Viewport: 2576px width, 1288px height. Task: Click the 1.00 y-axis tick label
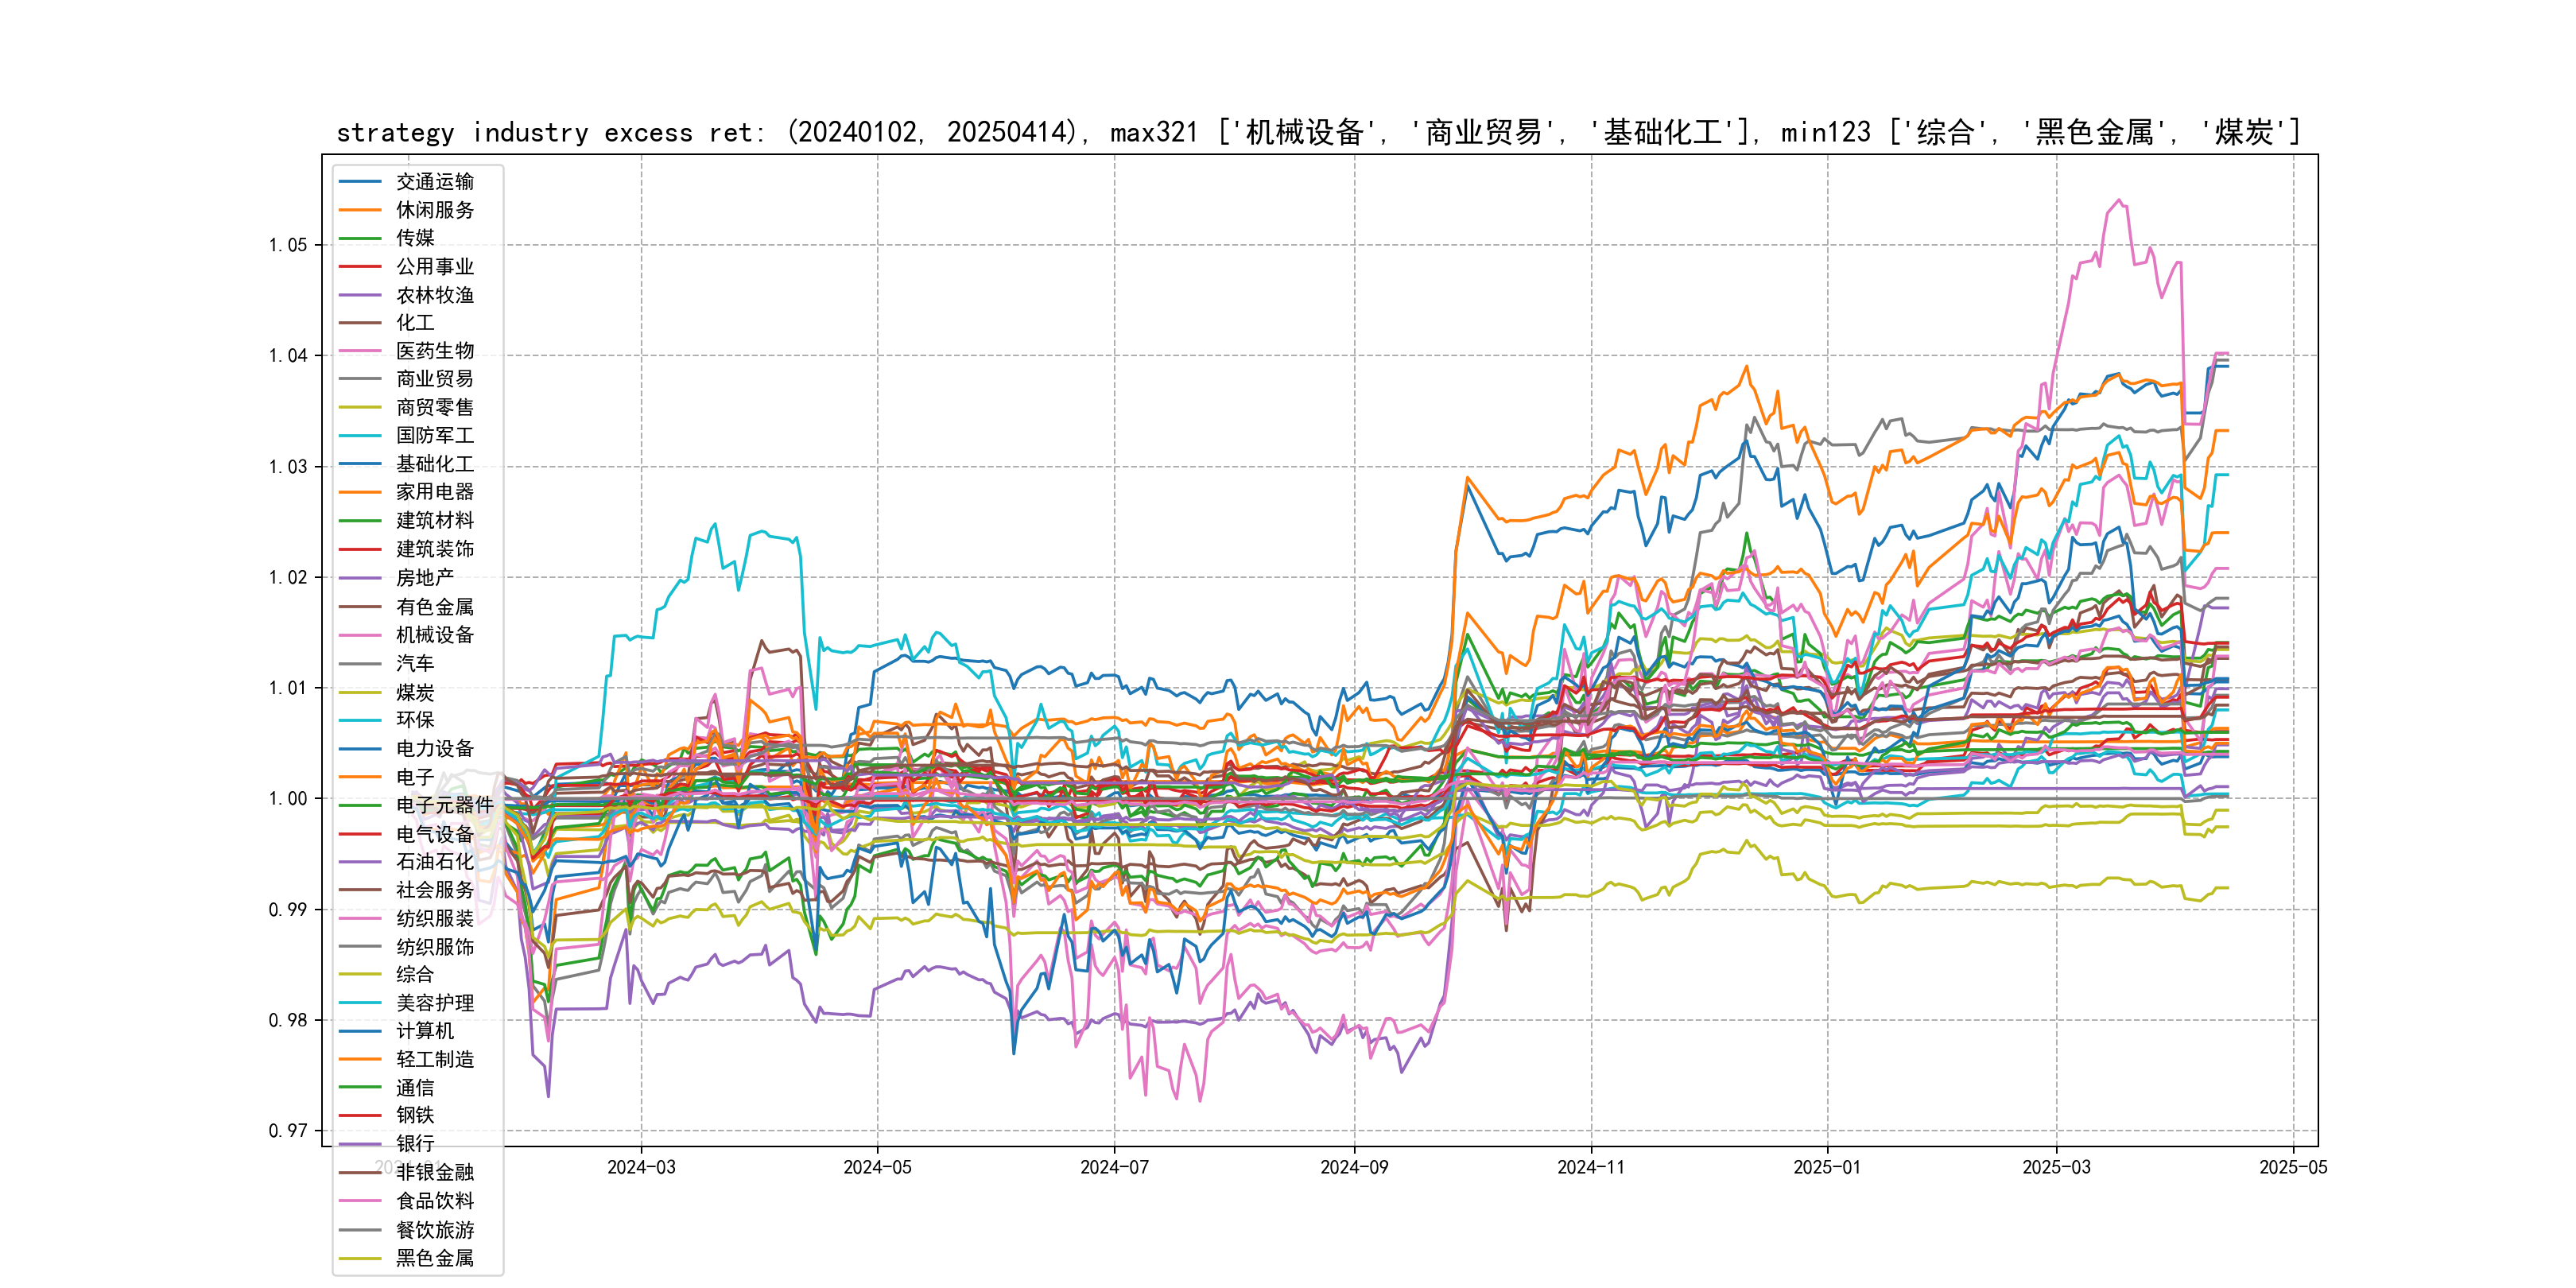tap(288, 798)
